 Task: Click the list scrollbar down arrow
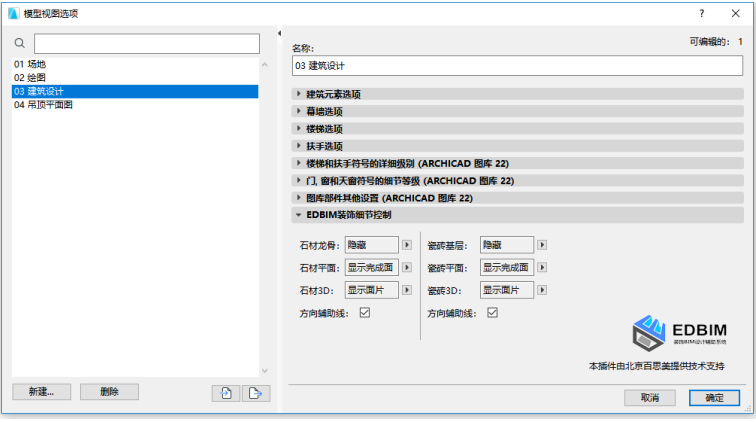pos(265,371)
